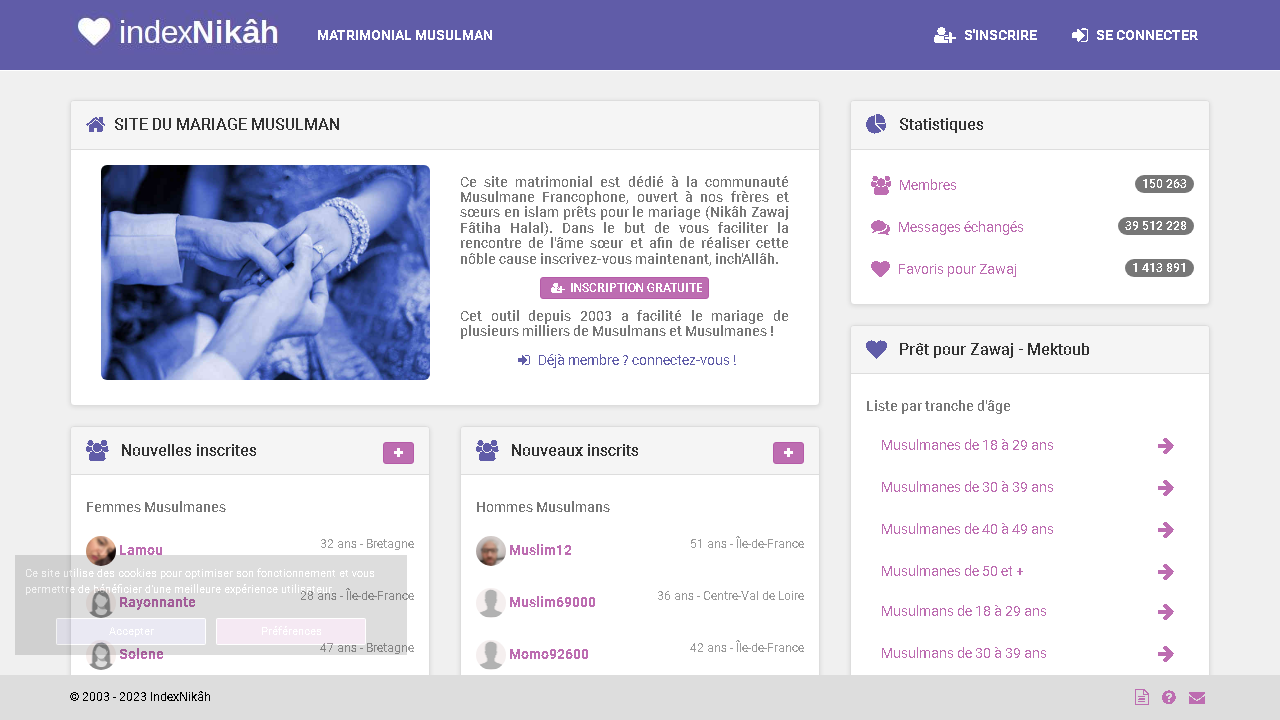Click SE CONNECTER to log in

(1147, 35)
